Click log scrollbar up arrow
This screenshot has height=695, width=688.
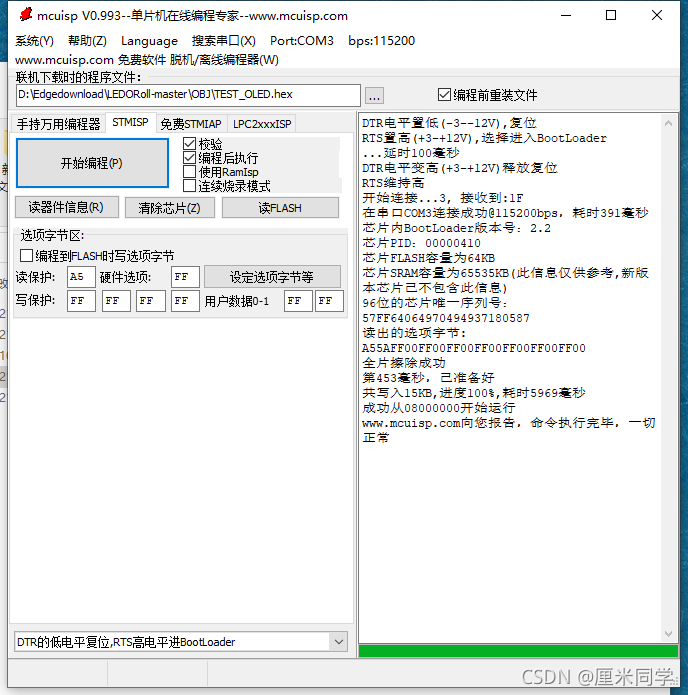(668, 124)
